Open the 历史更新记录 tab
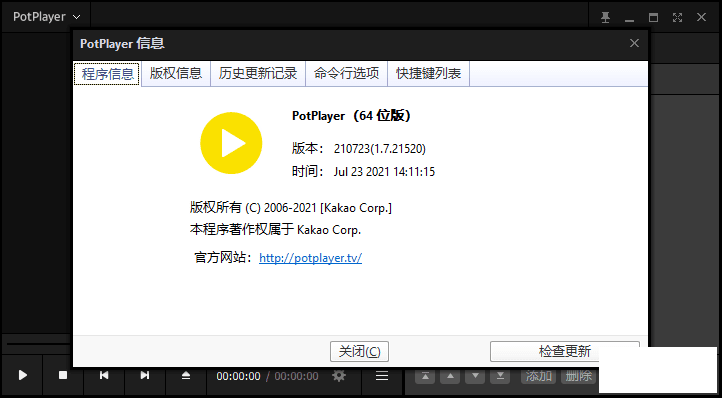The height and width of the screenshot is (398, 722). click(258, 73)
